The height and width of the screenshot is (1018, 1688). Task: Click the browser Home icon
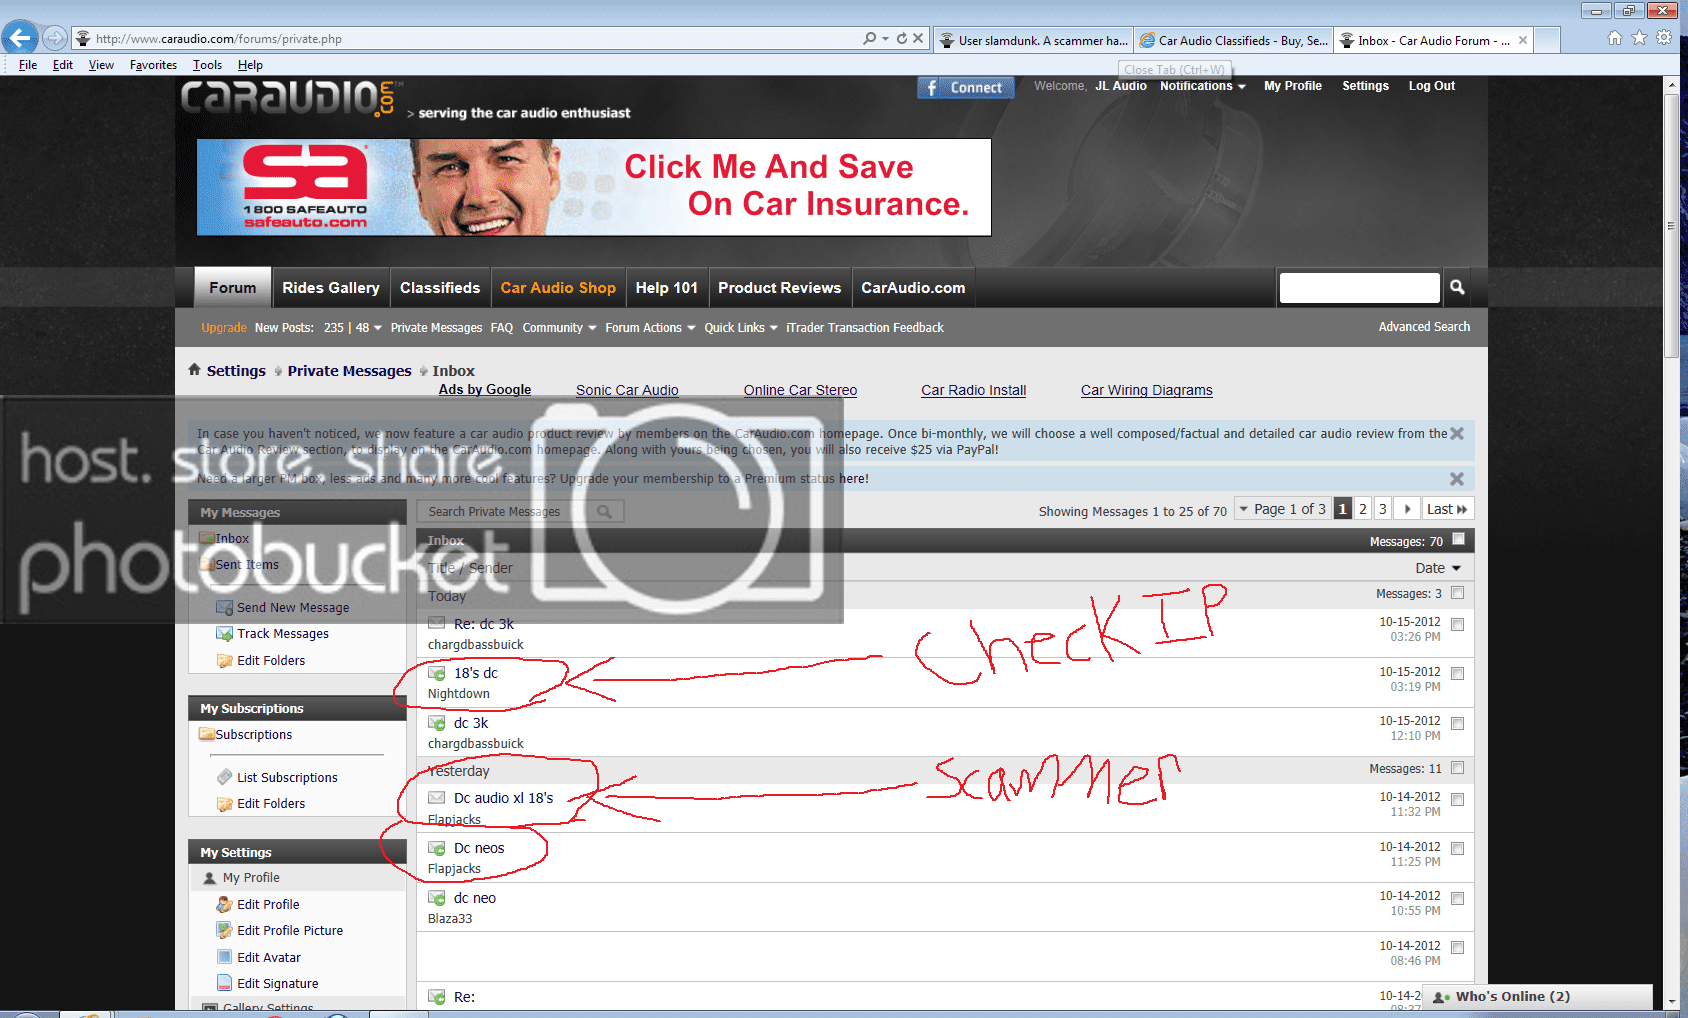tap(1615, 38)
